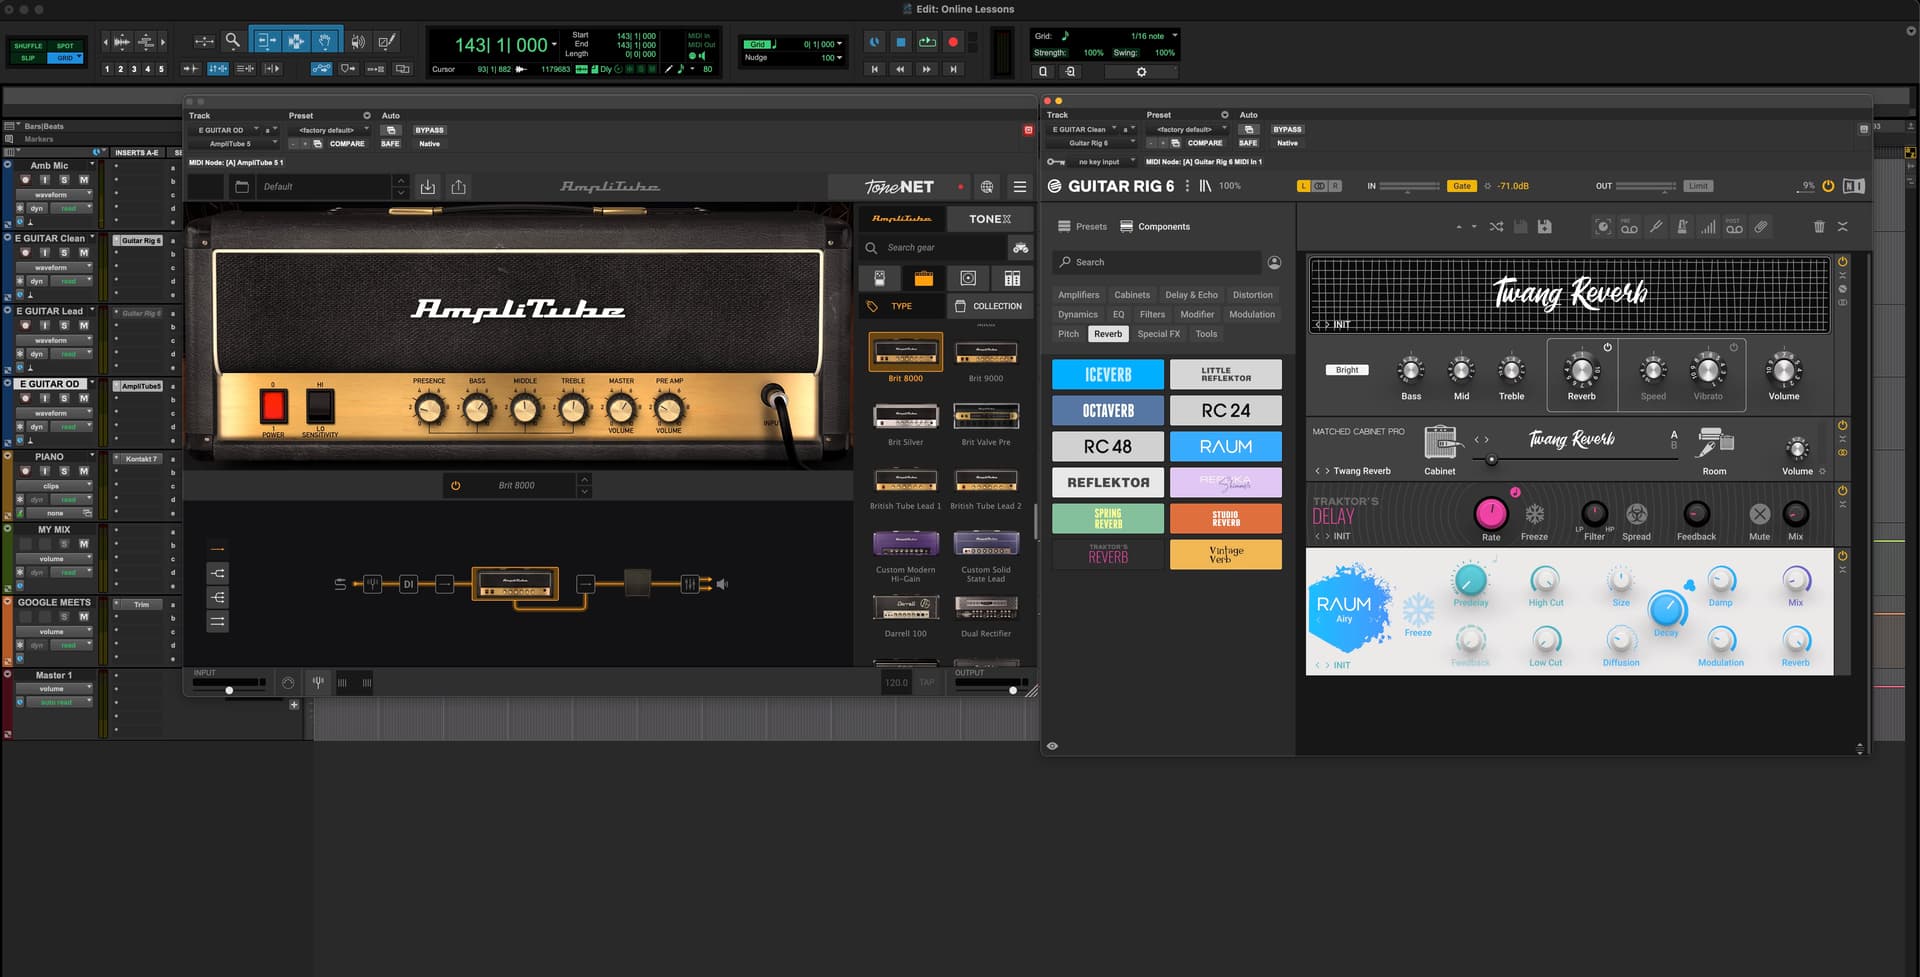Viewport: 1920px width, 977px height.
Task: Toggle the Guitar Rig input Gate
Action: click(x=1462, y=186)
